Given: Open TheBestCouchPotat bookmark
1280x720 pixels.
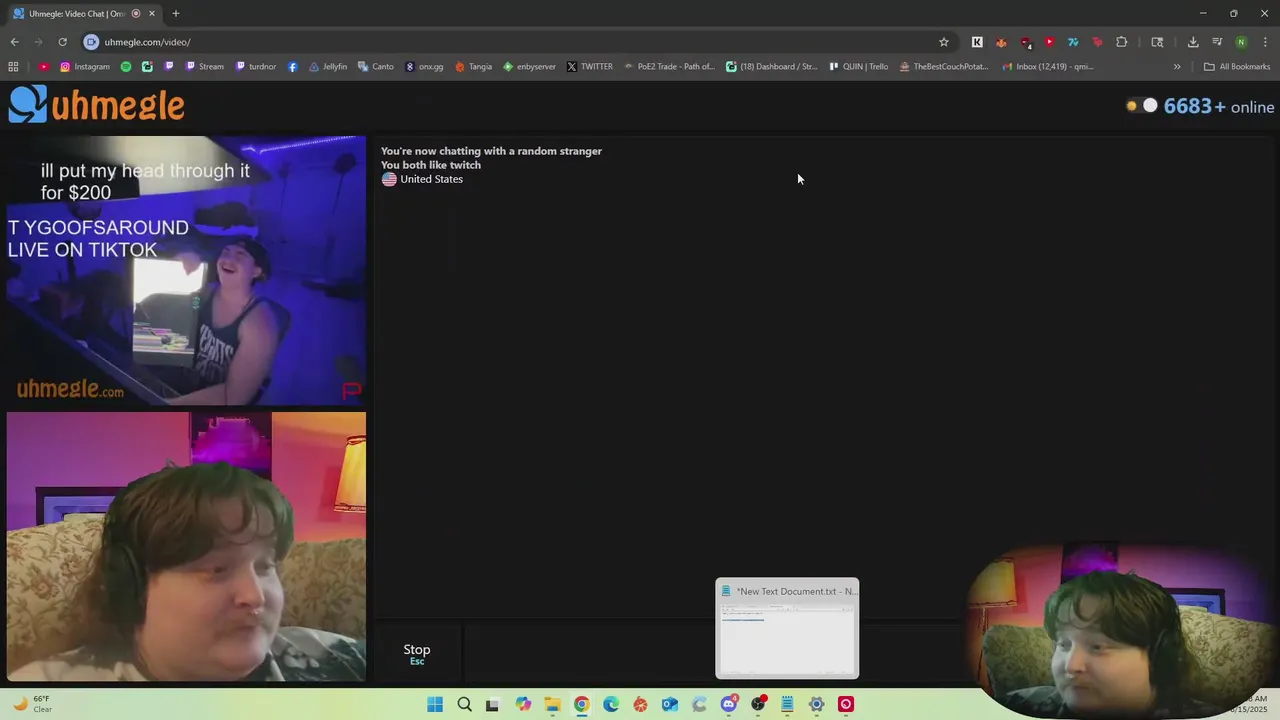Looking at the screenshot, I should [x=944, y=67].
